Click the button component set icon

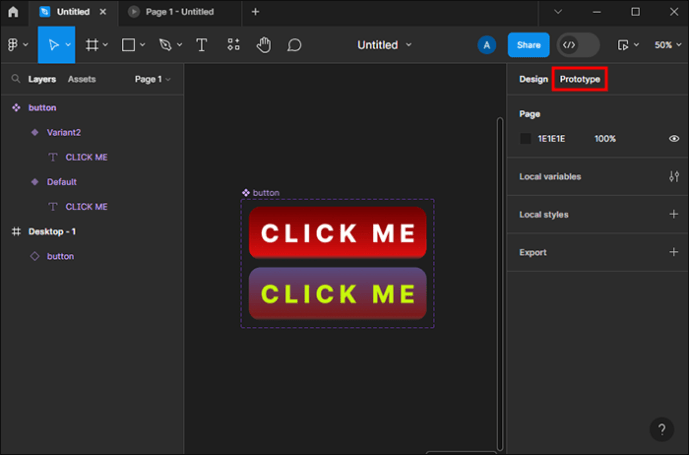pyautogui.click(x=16, y=108)
